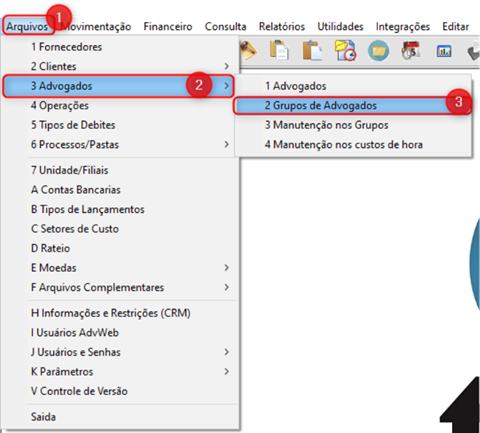Screen dimensions: 480x433
Task: Select the 3 Advogados menu entry
Action: click(118, 86)
